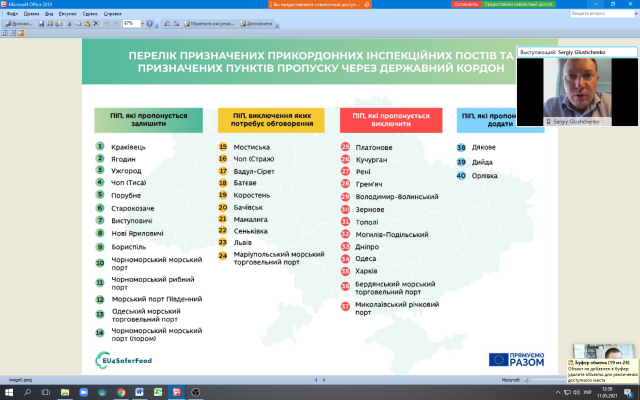Open the Action Center notifications icon
The width and height of the screenshot is (640, 400).
tap(628, 393)
